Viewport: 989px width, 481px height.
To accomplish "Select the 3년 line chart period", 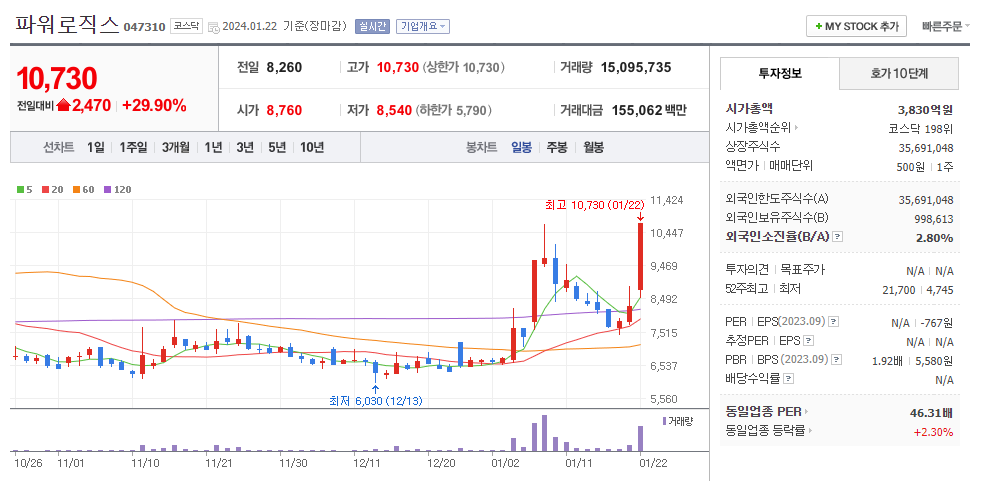I will [245, 148].
